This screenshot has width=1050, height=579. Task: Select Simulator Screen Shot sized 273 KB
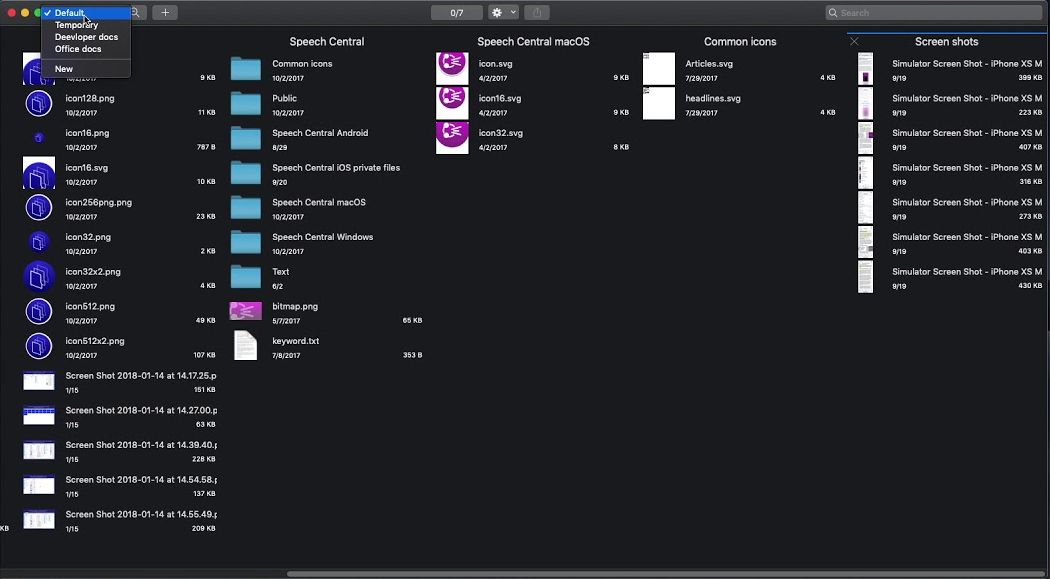(950, 209)
